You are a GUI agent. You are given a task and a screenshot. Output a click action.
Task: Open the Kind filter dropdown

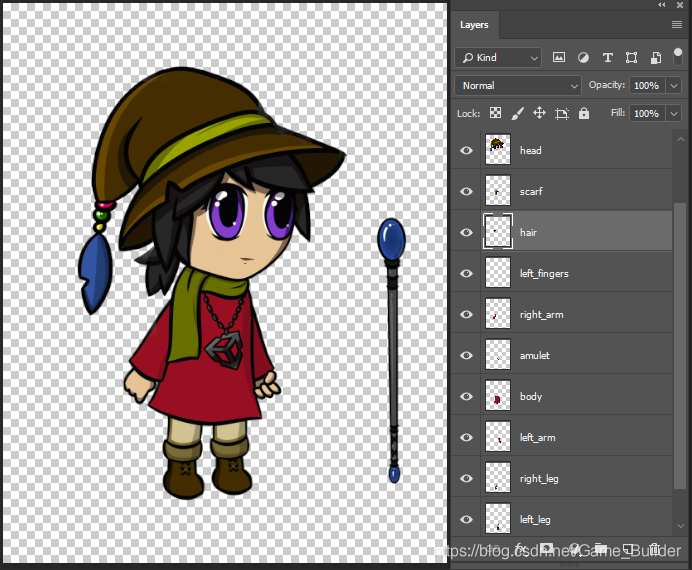pyautogui.click(x=498, y=58)
